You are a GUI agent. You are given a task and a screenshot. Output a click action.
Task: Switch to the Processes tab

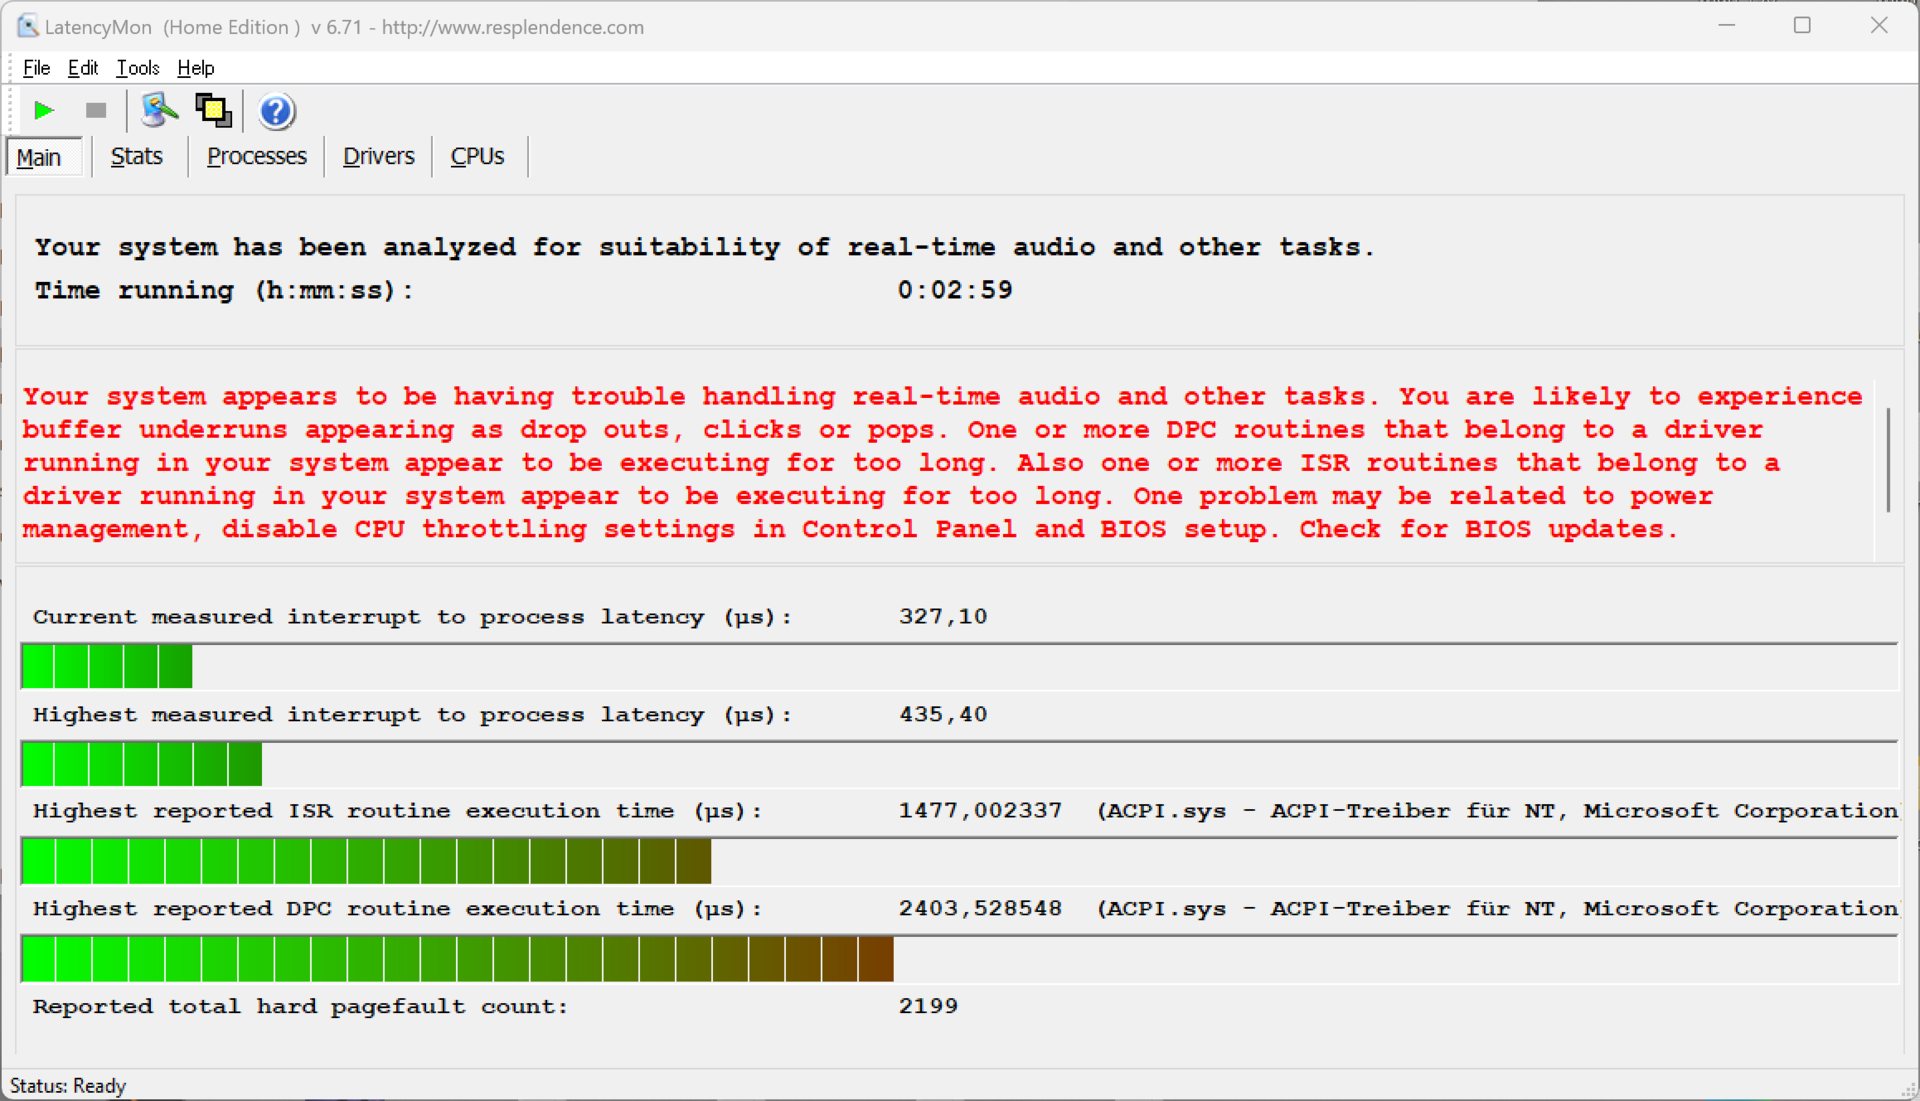point(256,156)
